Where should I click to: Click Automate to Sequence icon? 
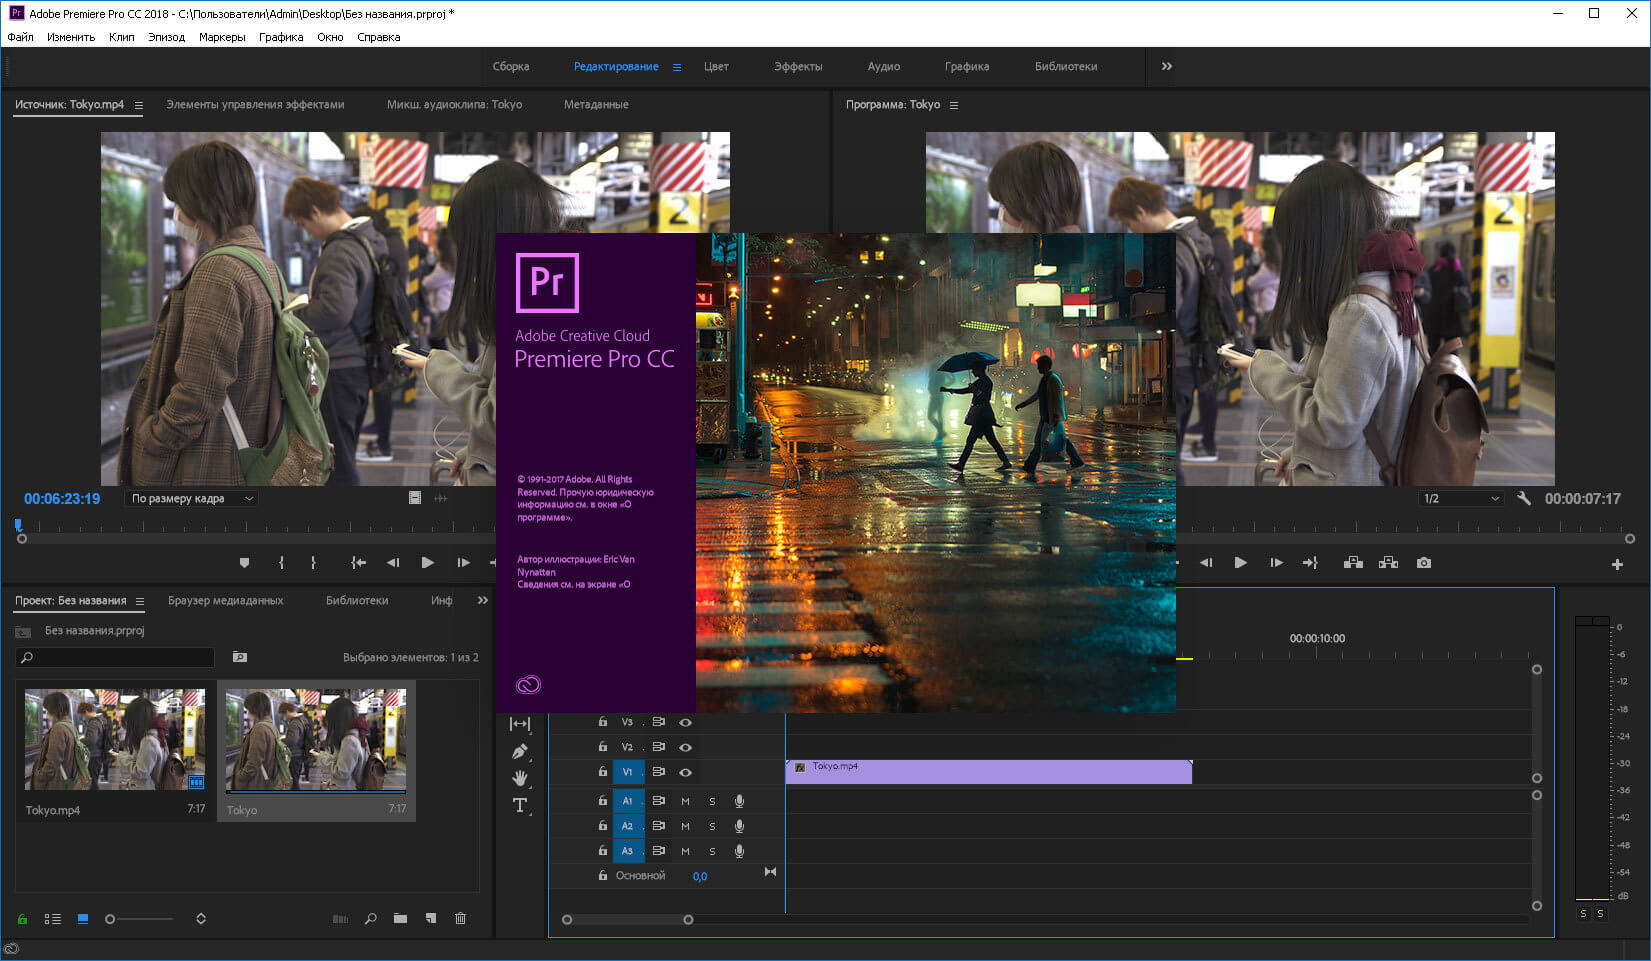pyautogui.click(x=340, y=918)
